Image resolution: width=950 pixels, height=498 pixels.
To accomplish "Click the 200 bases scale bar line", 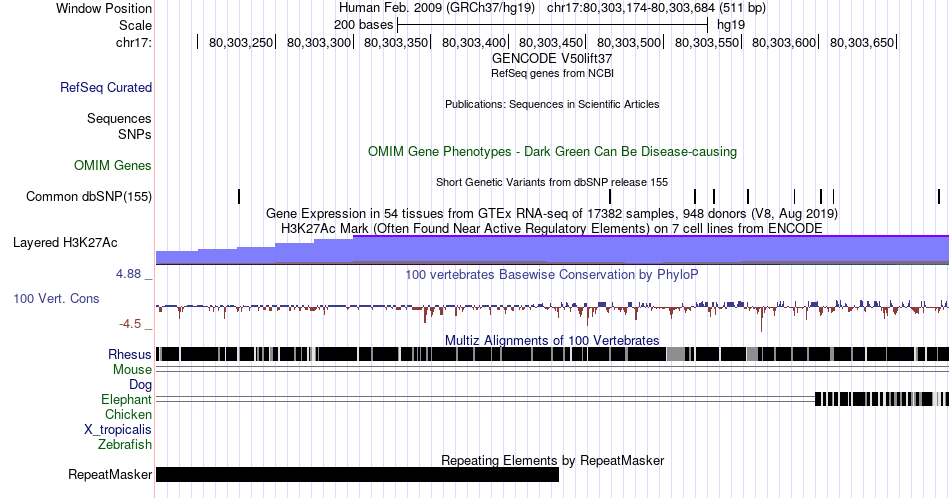I will [553, 25].
